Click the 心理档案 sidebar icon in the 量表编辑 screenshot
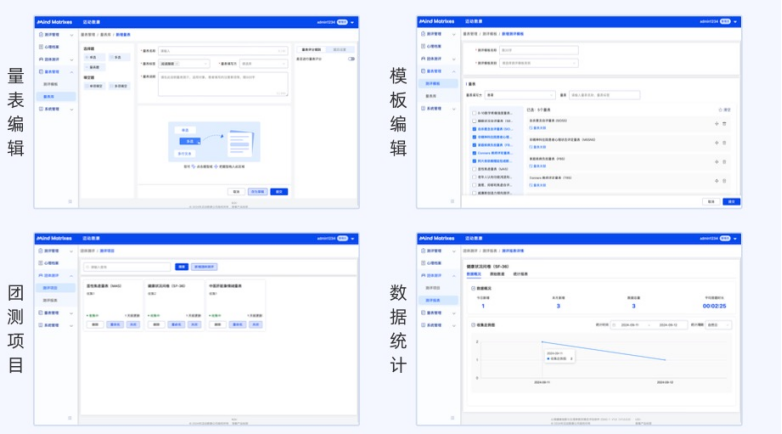Screen dimensions: 782x434 41,47
